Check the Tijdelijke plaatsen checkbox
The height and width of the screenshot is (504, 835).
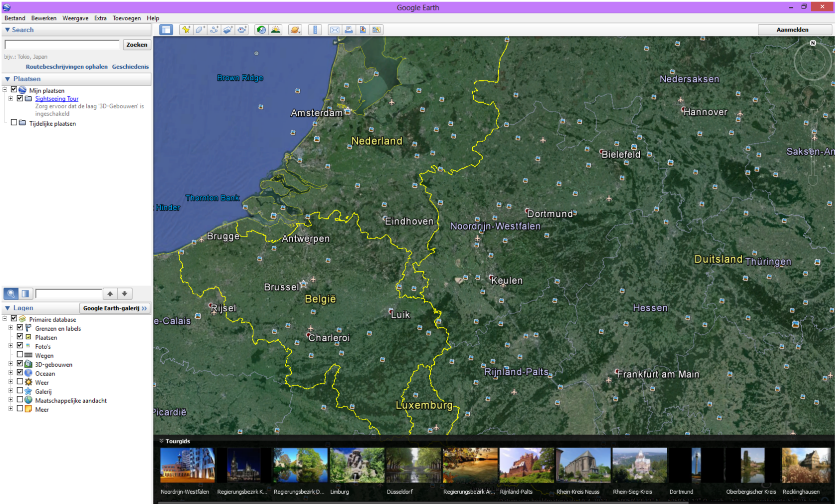tap(14, 123)
